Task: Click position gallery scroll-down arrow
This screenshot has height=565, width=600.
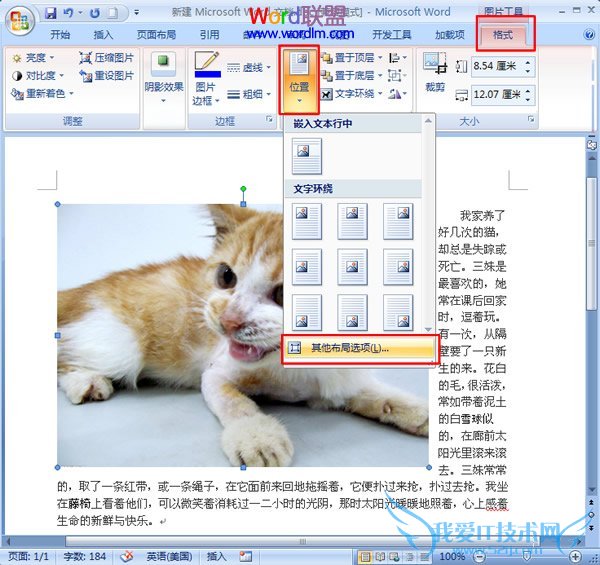Action: [428, 329]
